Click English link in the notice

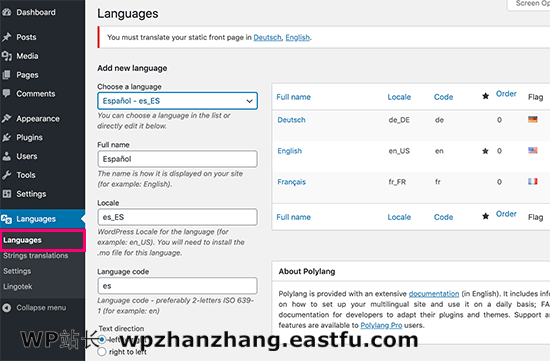coord(297,37)
